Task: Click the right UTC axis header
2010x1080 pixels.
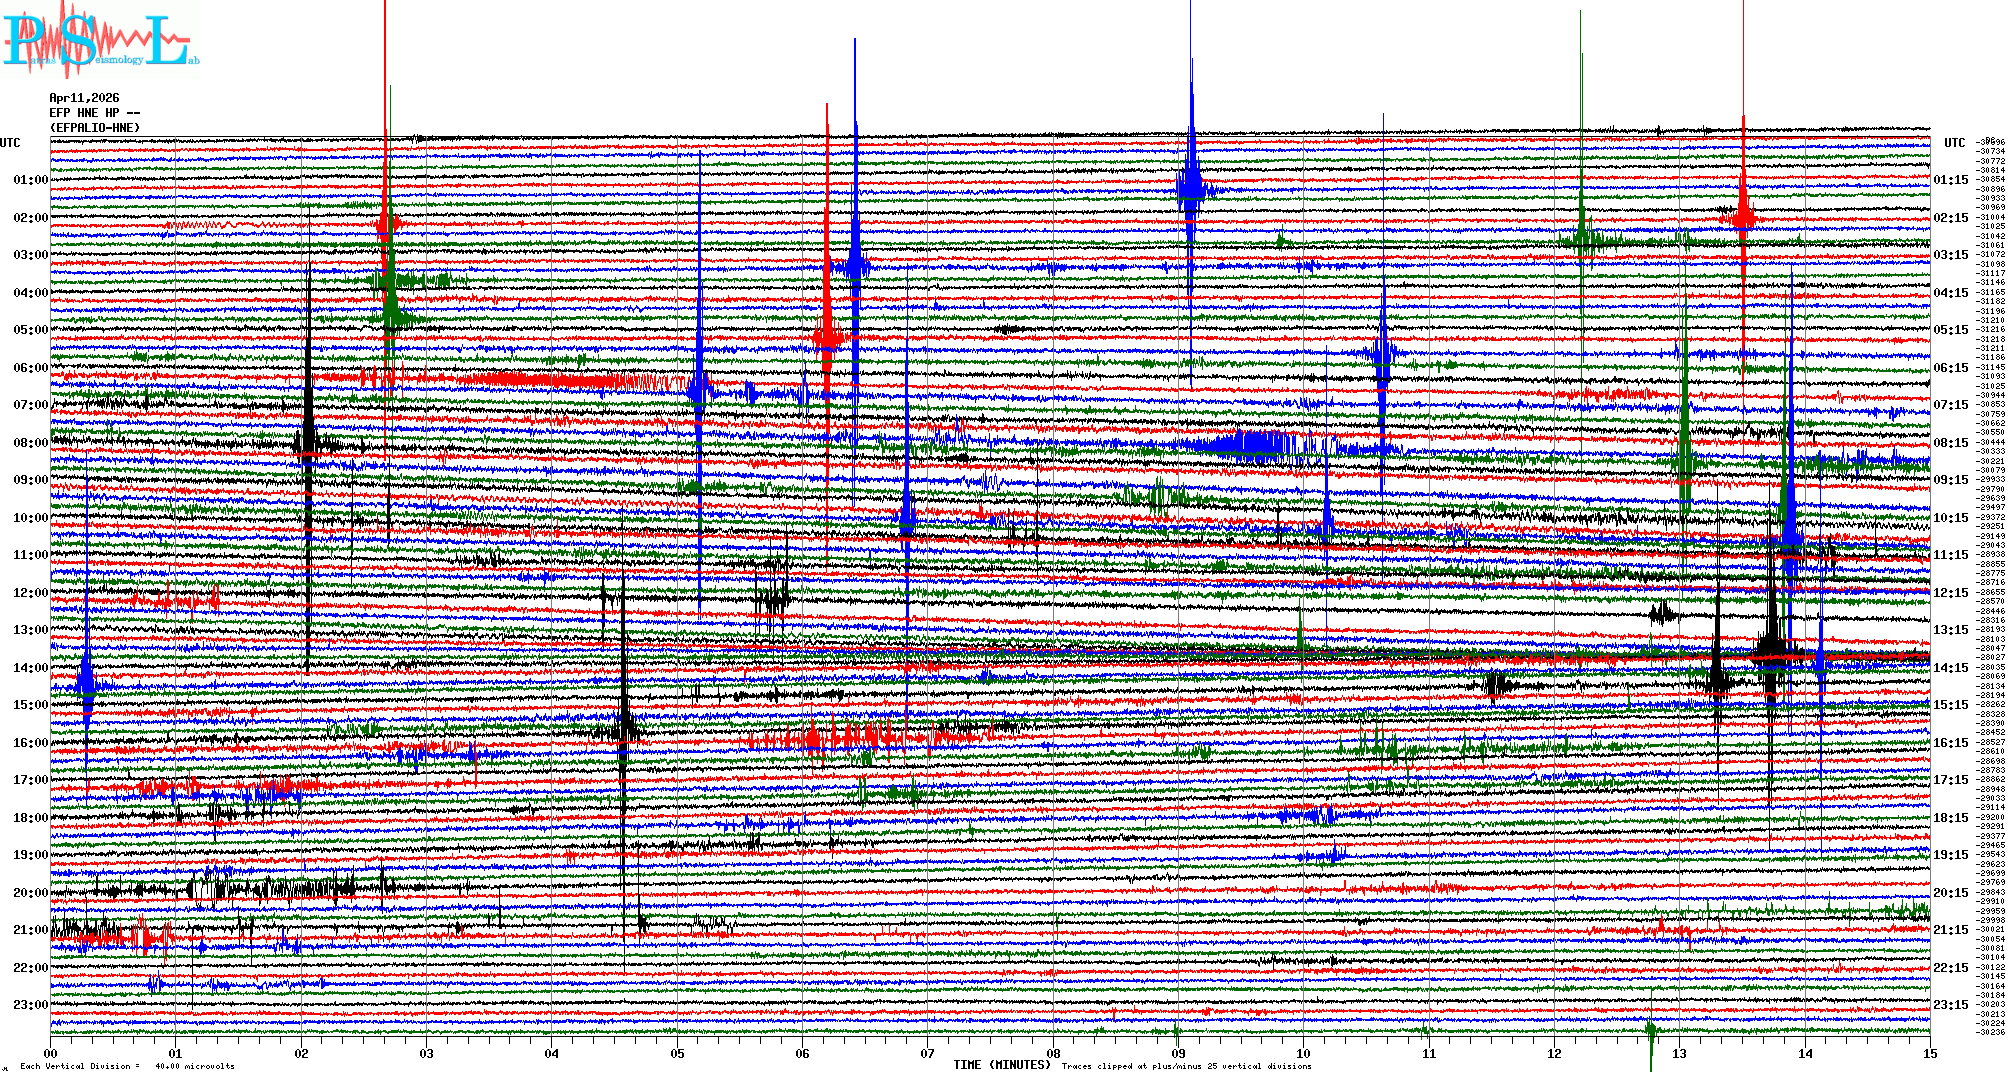Action: tap(1954, 143)
